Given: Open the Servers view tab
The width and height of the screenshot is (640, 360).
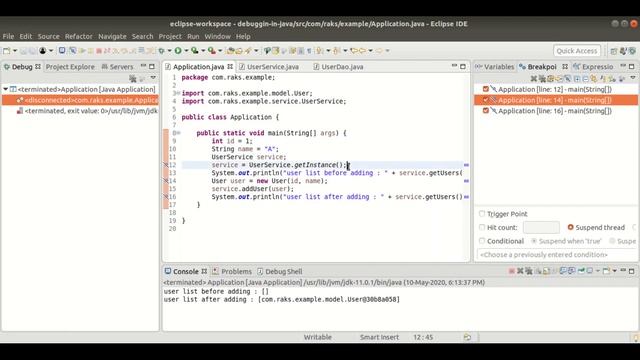Looking at the screenshot, I should pos(118,67).
